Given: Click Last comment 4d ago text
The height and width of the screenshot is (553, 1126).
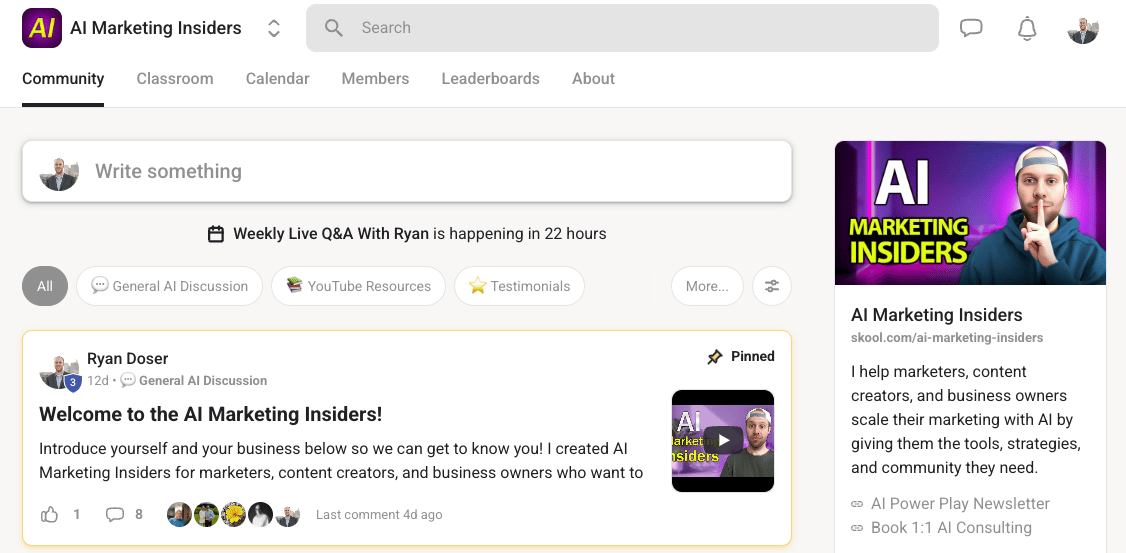Looking at the screenshot, I should [379, 515].
